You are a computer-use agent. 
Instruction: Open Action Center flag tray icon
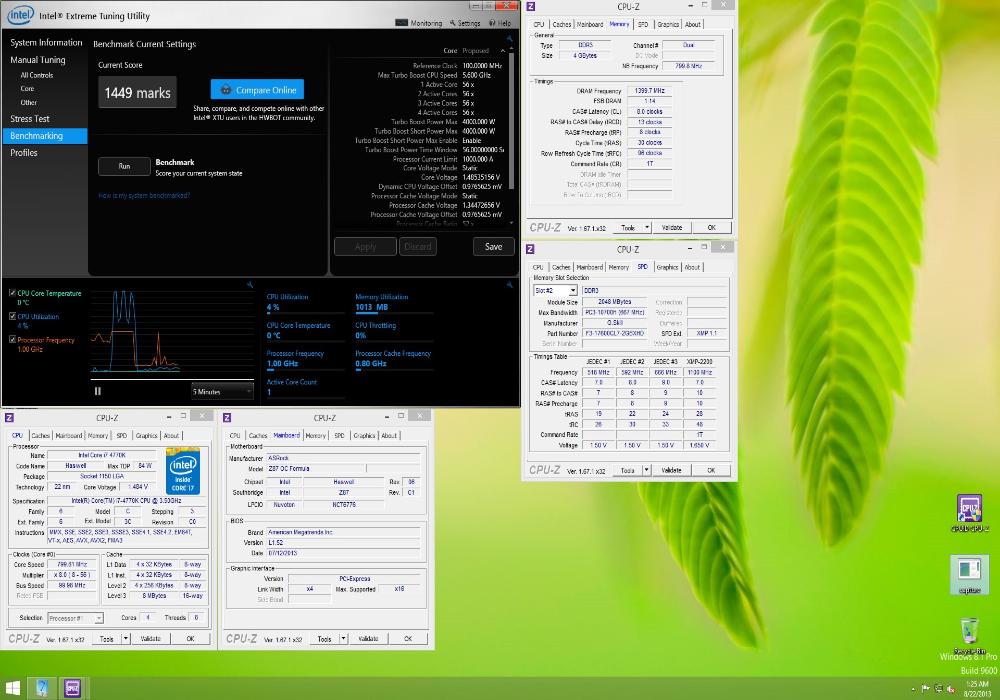(x=925, y=689)
